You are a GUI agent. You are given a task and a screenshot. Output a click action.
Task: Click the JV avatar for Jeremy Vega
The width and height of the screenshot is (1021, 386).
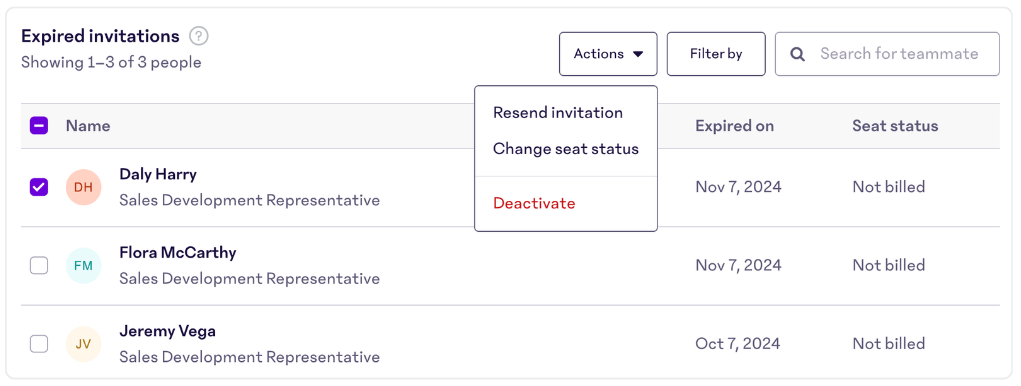pos(83,344)
